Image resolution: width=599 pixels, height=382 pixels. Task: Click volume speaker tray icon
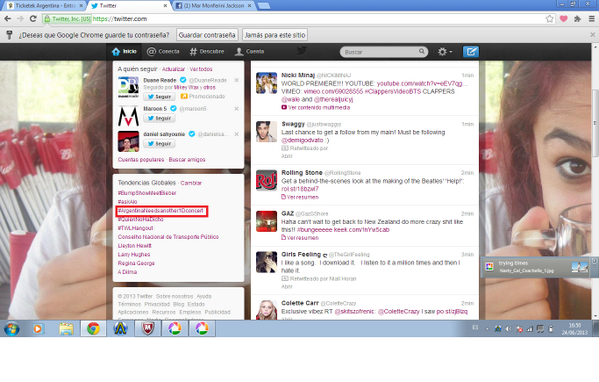pyautogui.click(x=508, y=329)
